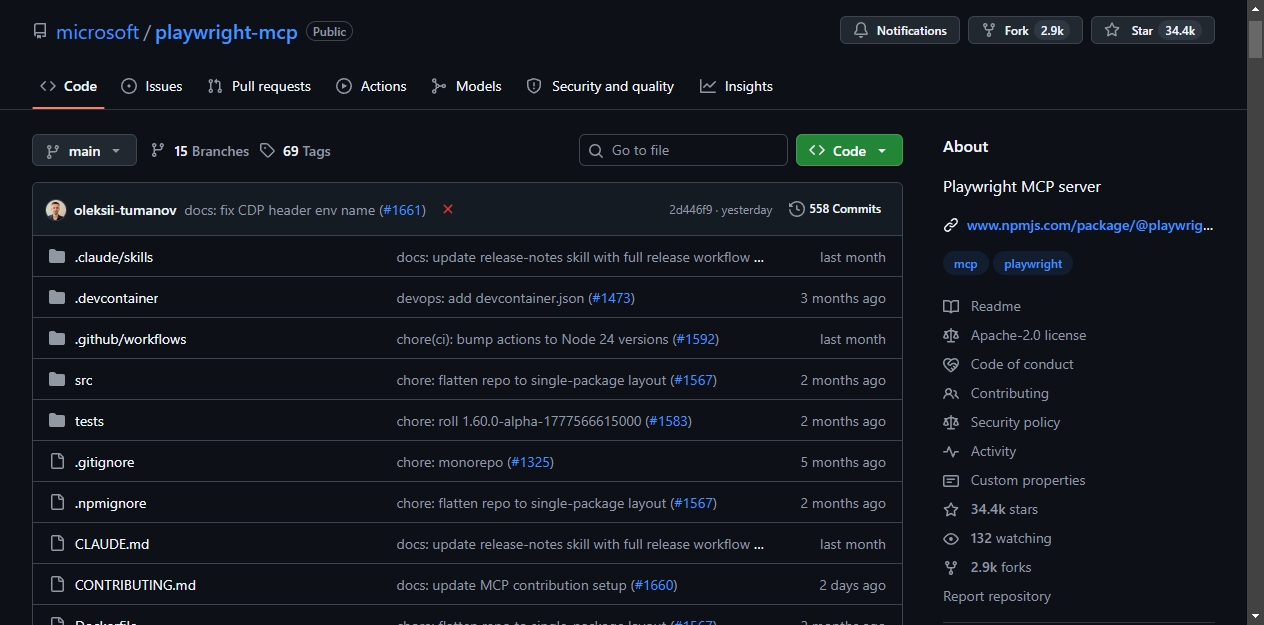Open the Pull requests tab
The height and width of the screenshot is (625, 1264).
(x=259, y=86)
